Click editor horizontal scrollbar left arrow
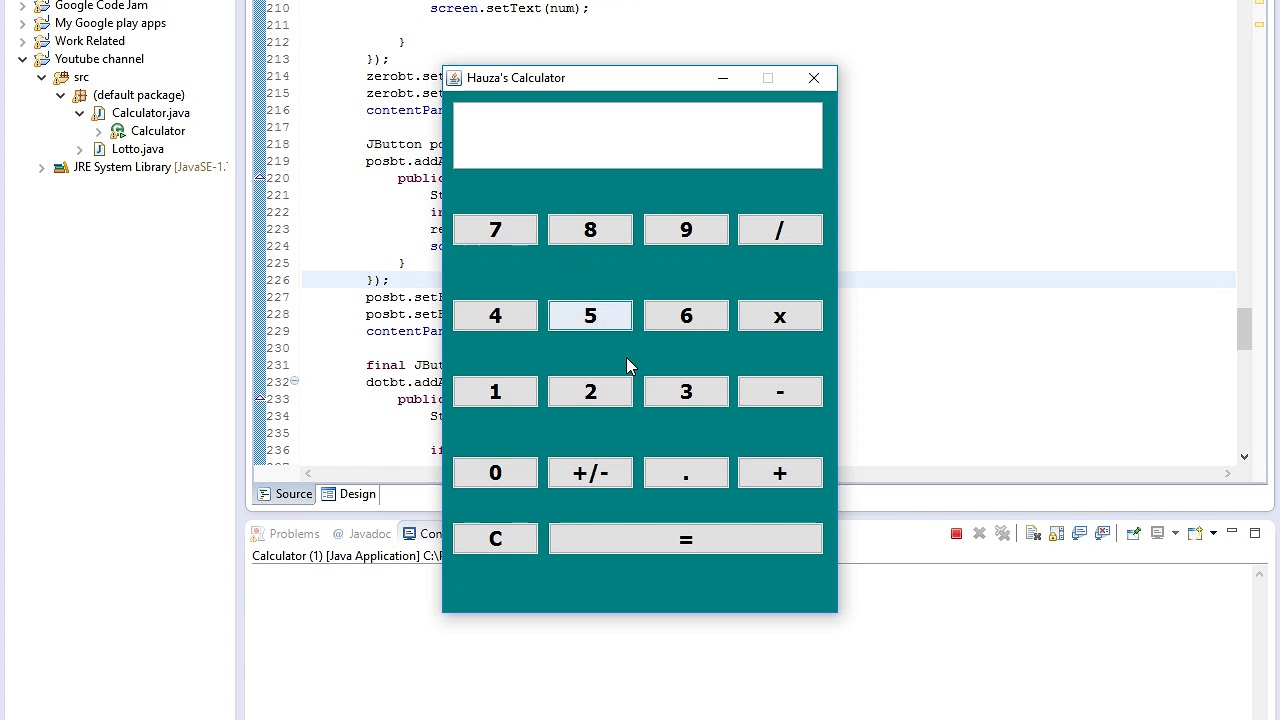The image size is (1280, 720). click(308, 474)
